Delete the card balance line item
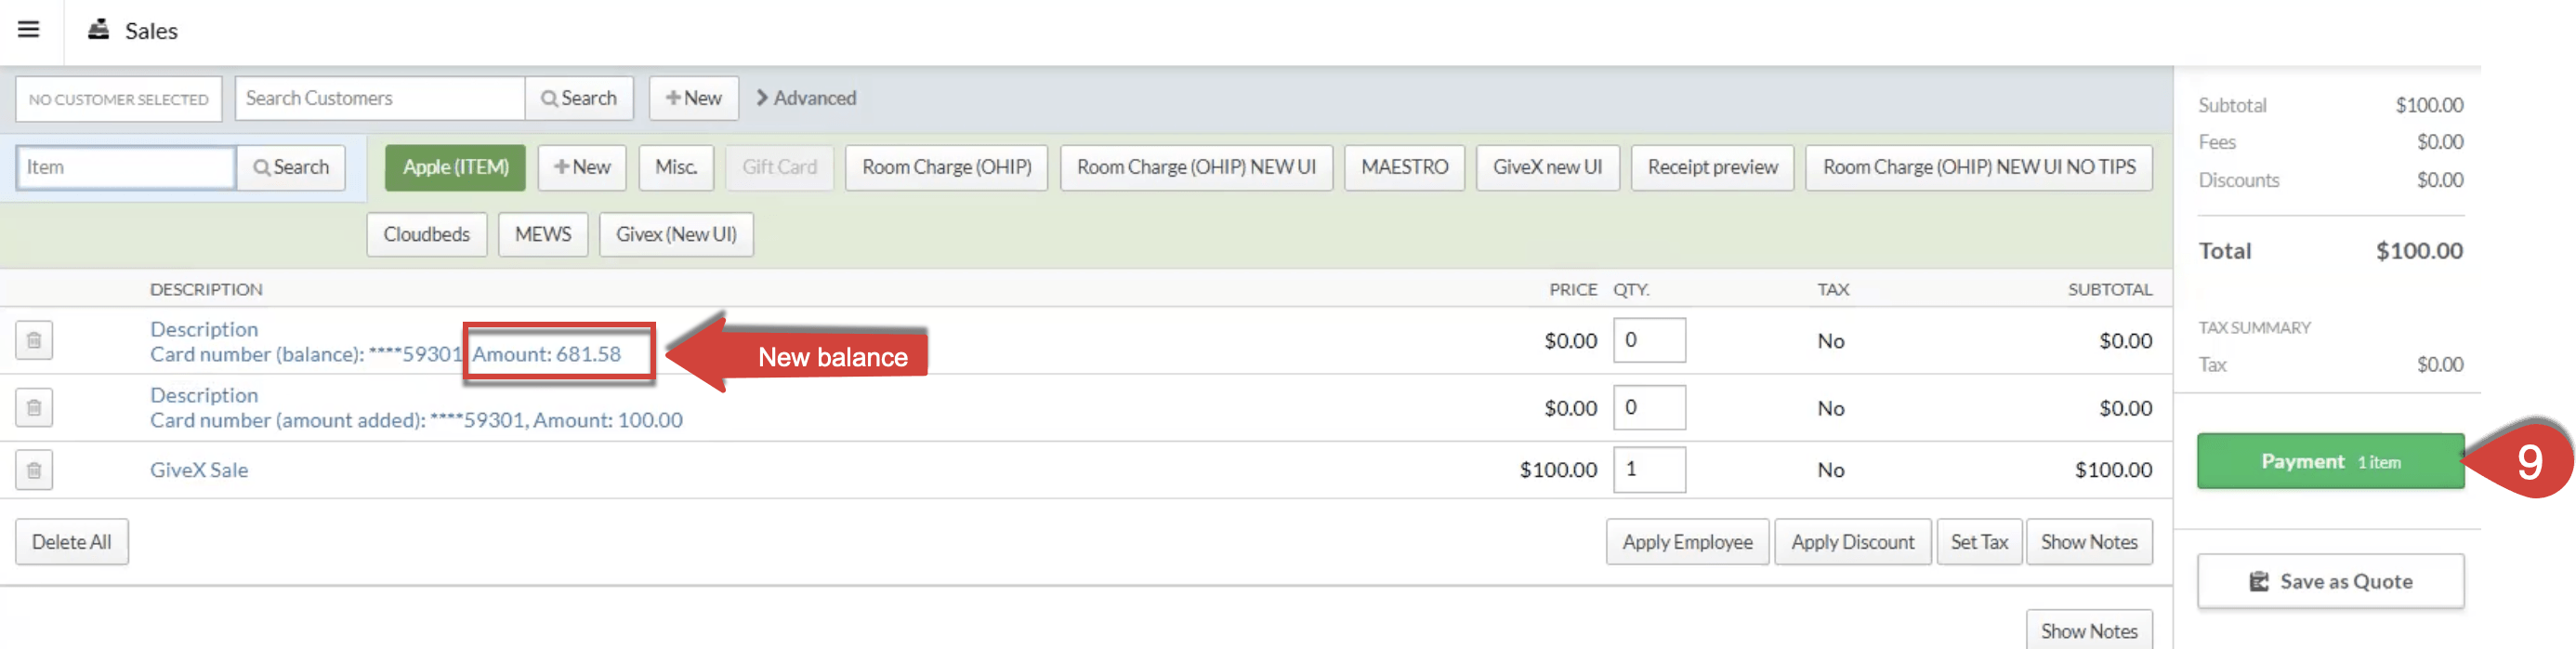2576x649 pixels. point(34,341)
